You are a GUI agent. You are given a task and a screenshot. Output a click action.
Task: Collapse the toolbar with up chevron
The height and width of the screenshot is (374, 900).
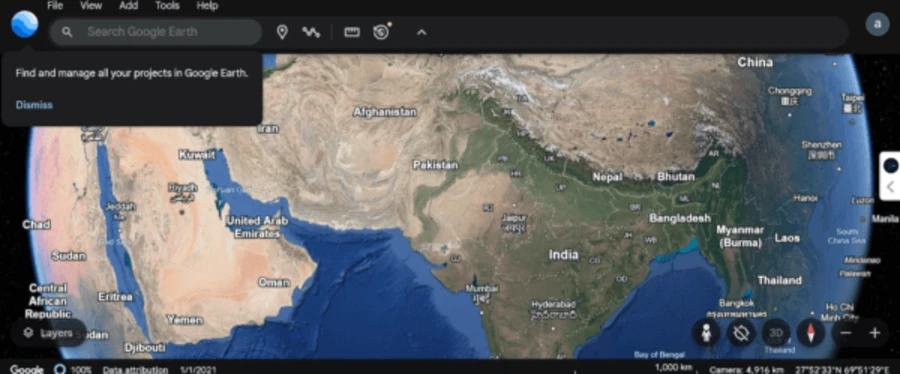pyautogui.click(x=421, y=33)
